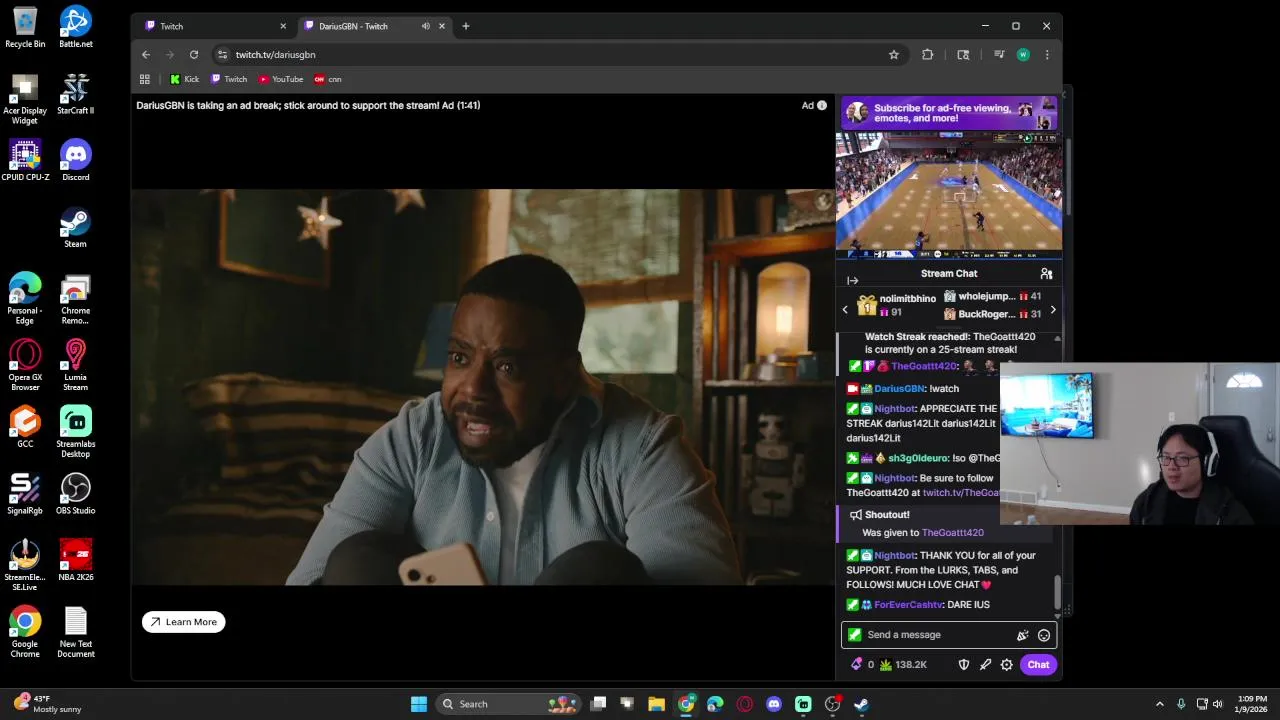Collapse the Stream Chat panel
The width and height of the screenshot is (1280, 720).
pyautogui.click(x=852, y=281)
